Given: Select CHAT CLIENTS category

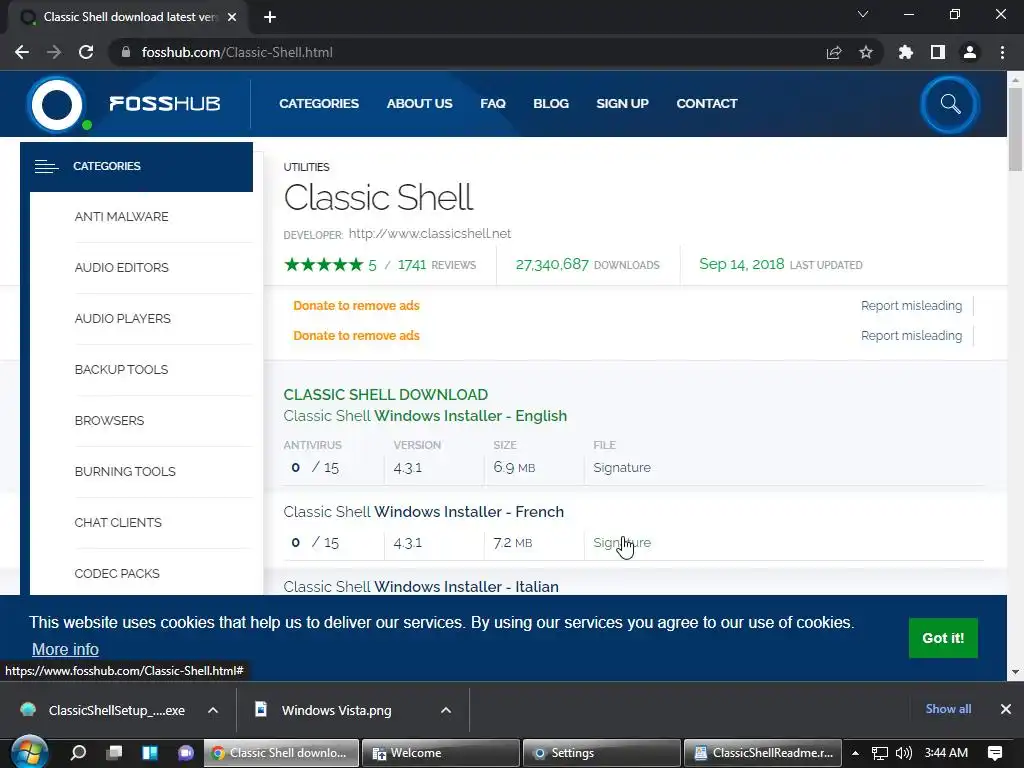Looking at the screenshot, I should 118,522.
